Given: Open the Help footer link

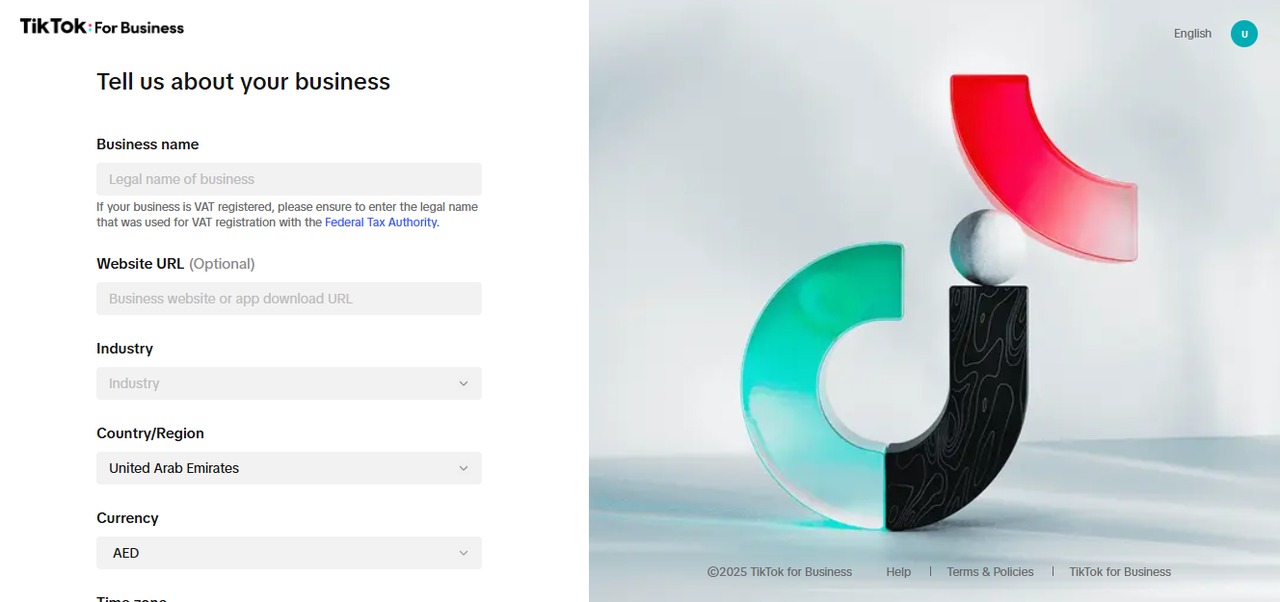Looking at the screenshot, I should coord(898,572).
